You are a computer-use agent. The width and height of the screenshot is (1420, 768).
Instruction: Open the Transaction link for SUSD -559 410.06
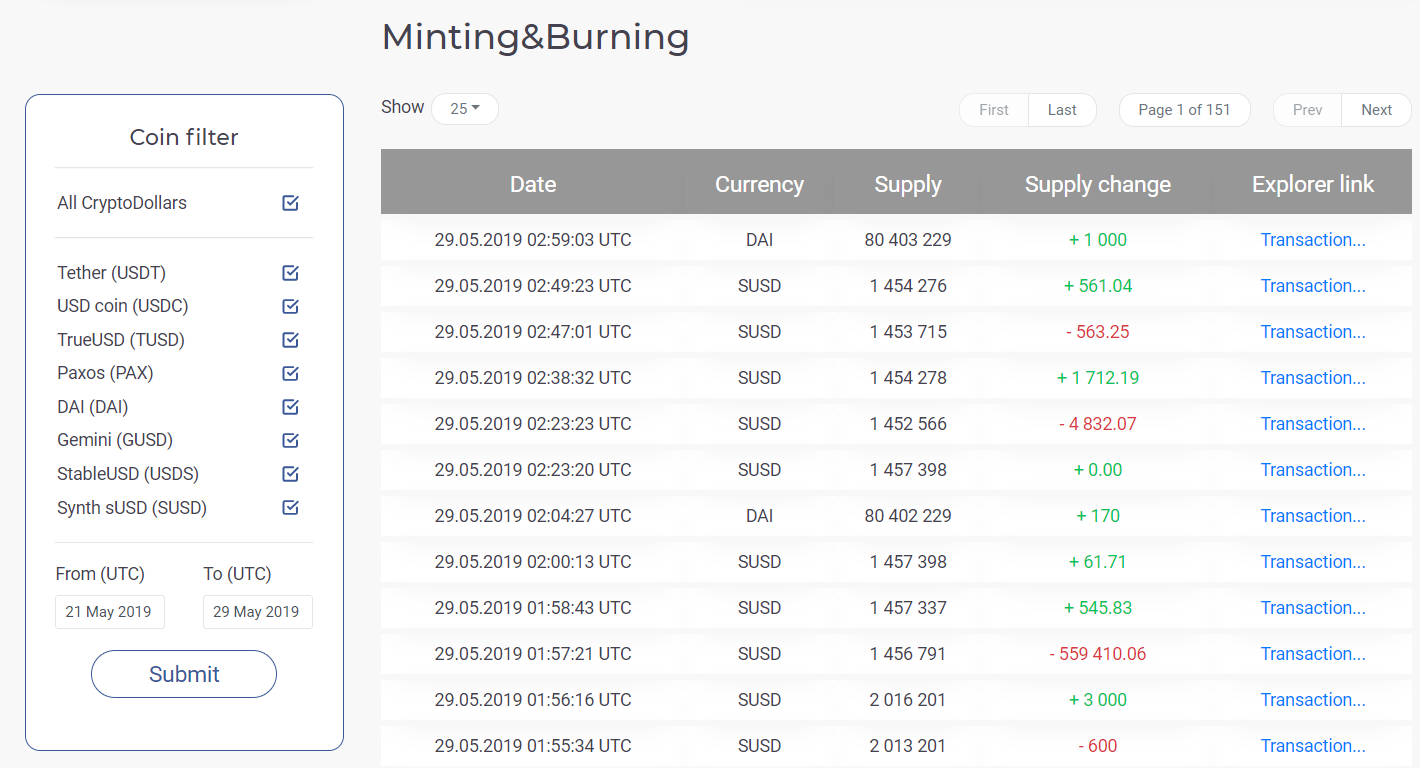tap(1312, 654)
